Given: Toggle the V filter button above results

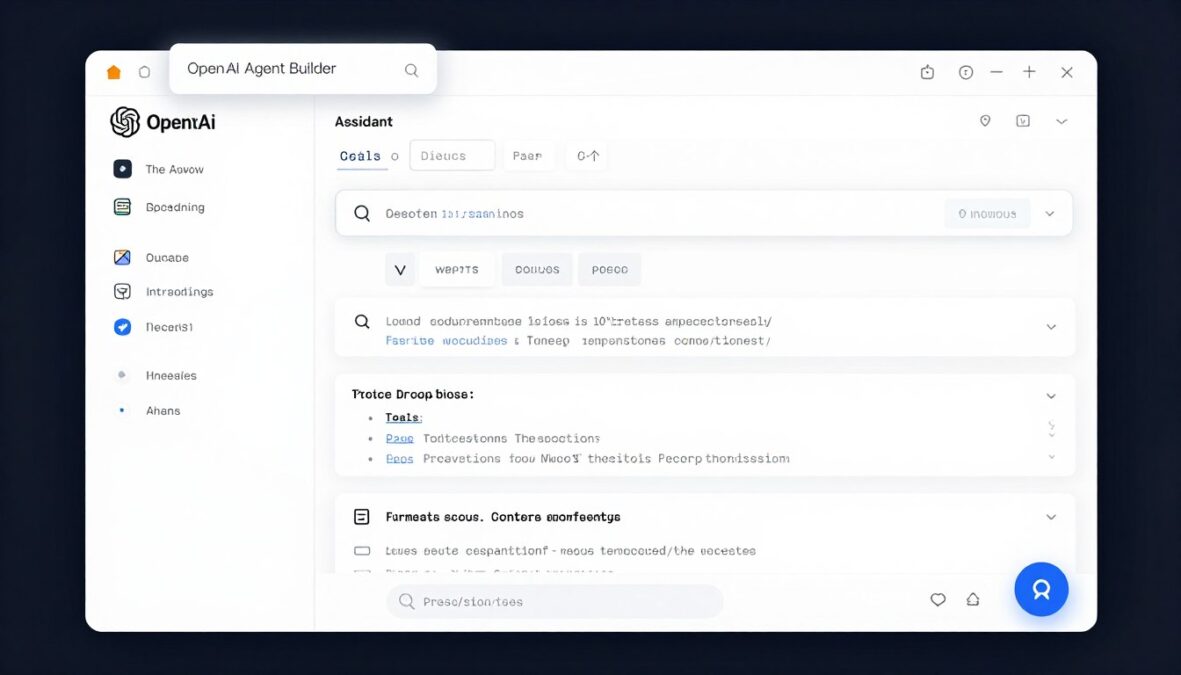Looking at the screenshot, I should (x=400, y=269).
